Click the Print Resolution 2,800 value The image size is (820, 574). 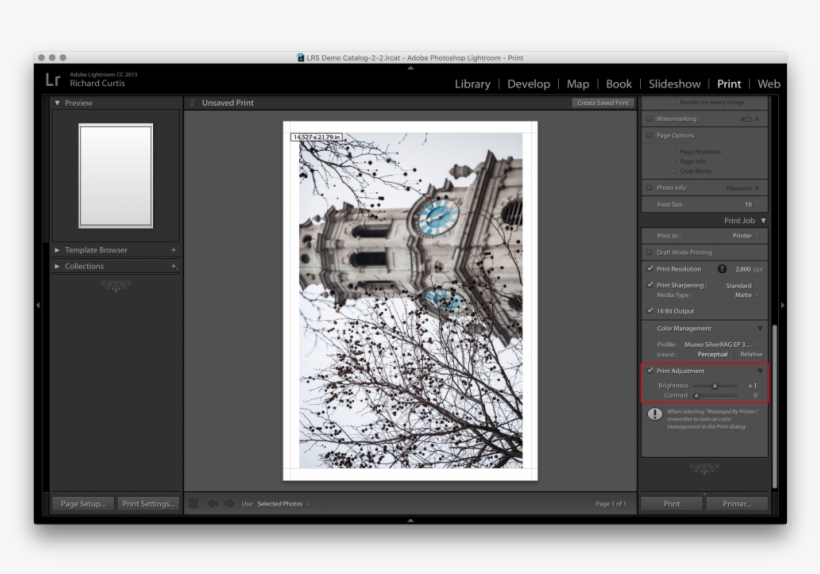pos(743,269)
